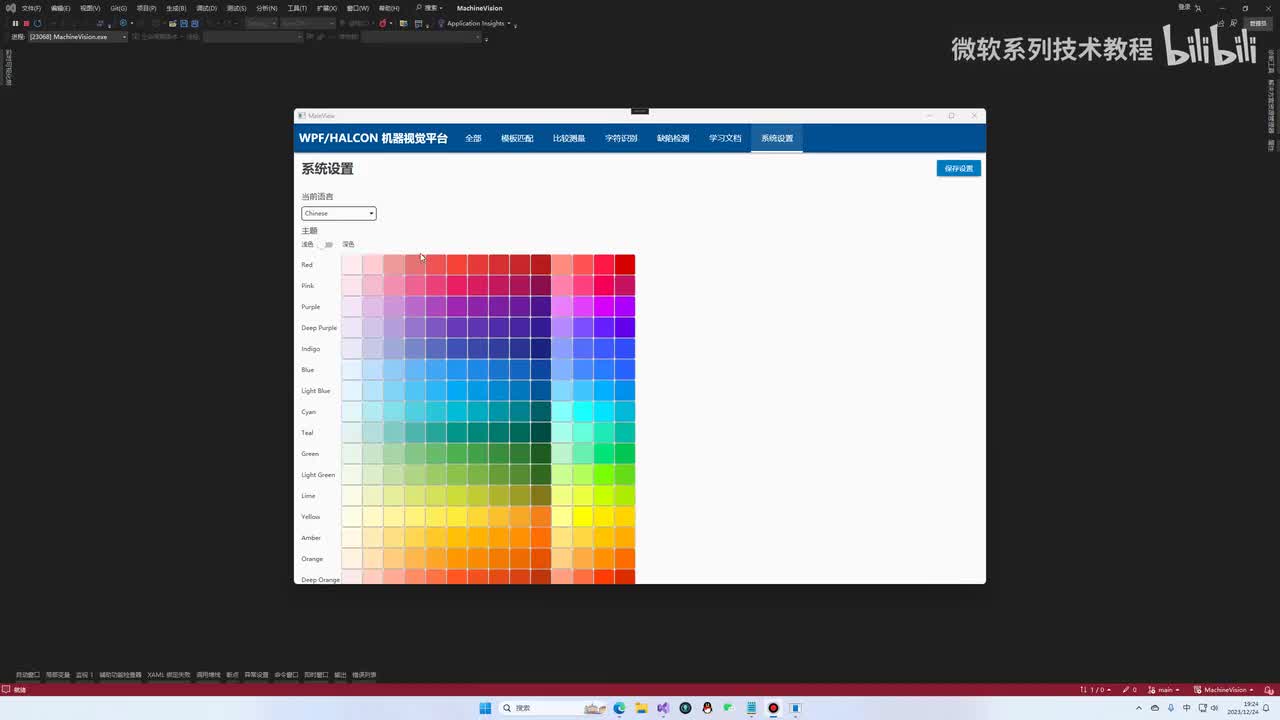1280x720 pixels.
Task: Toggle the light/dark theme switch
Action: (x=327, y=244)
